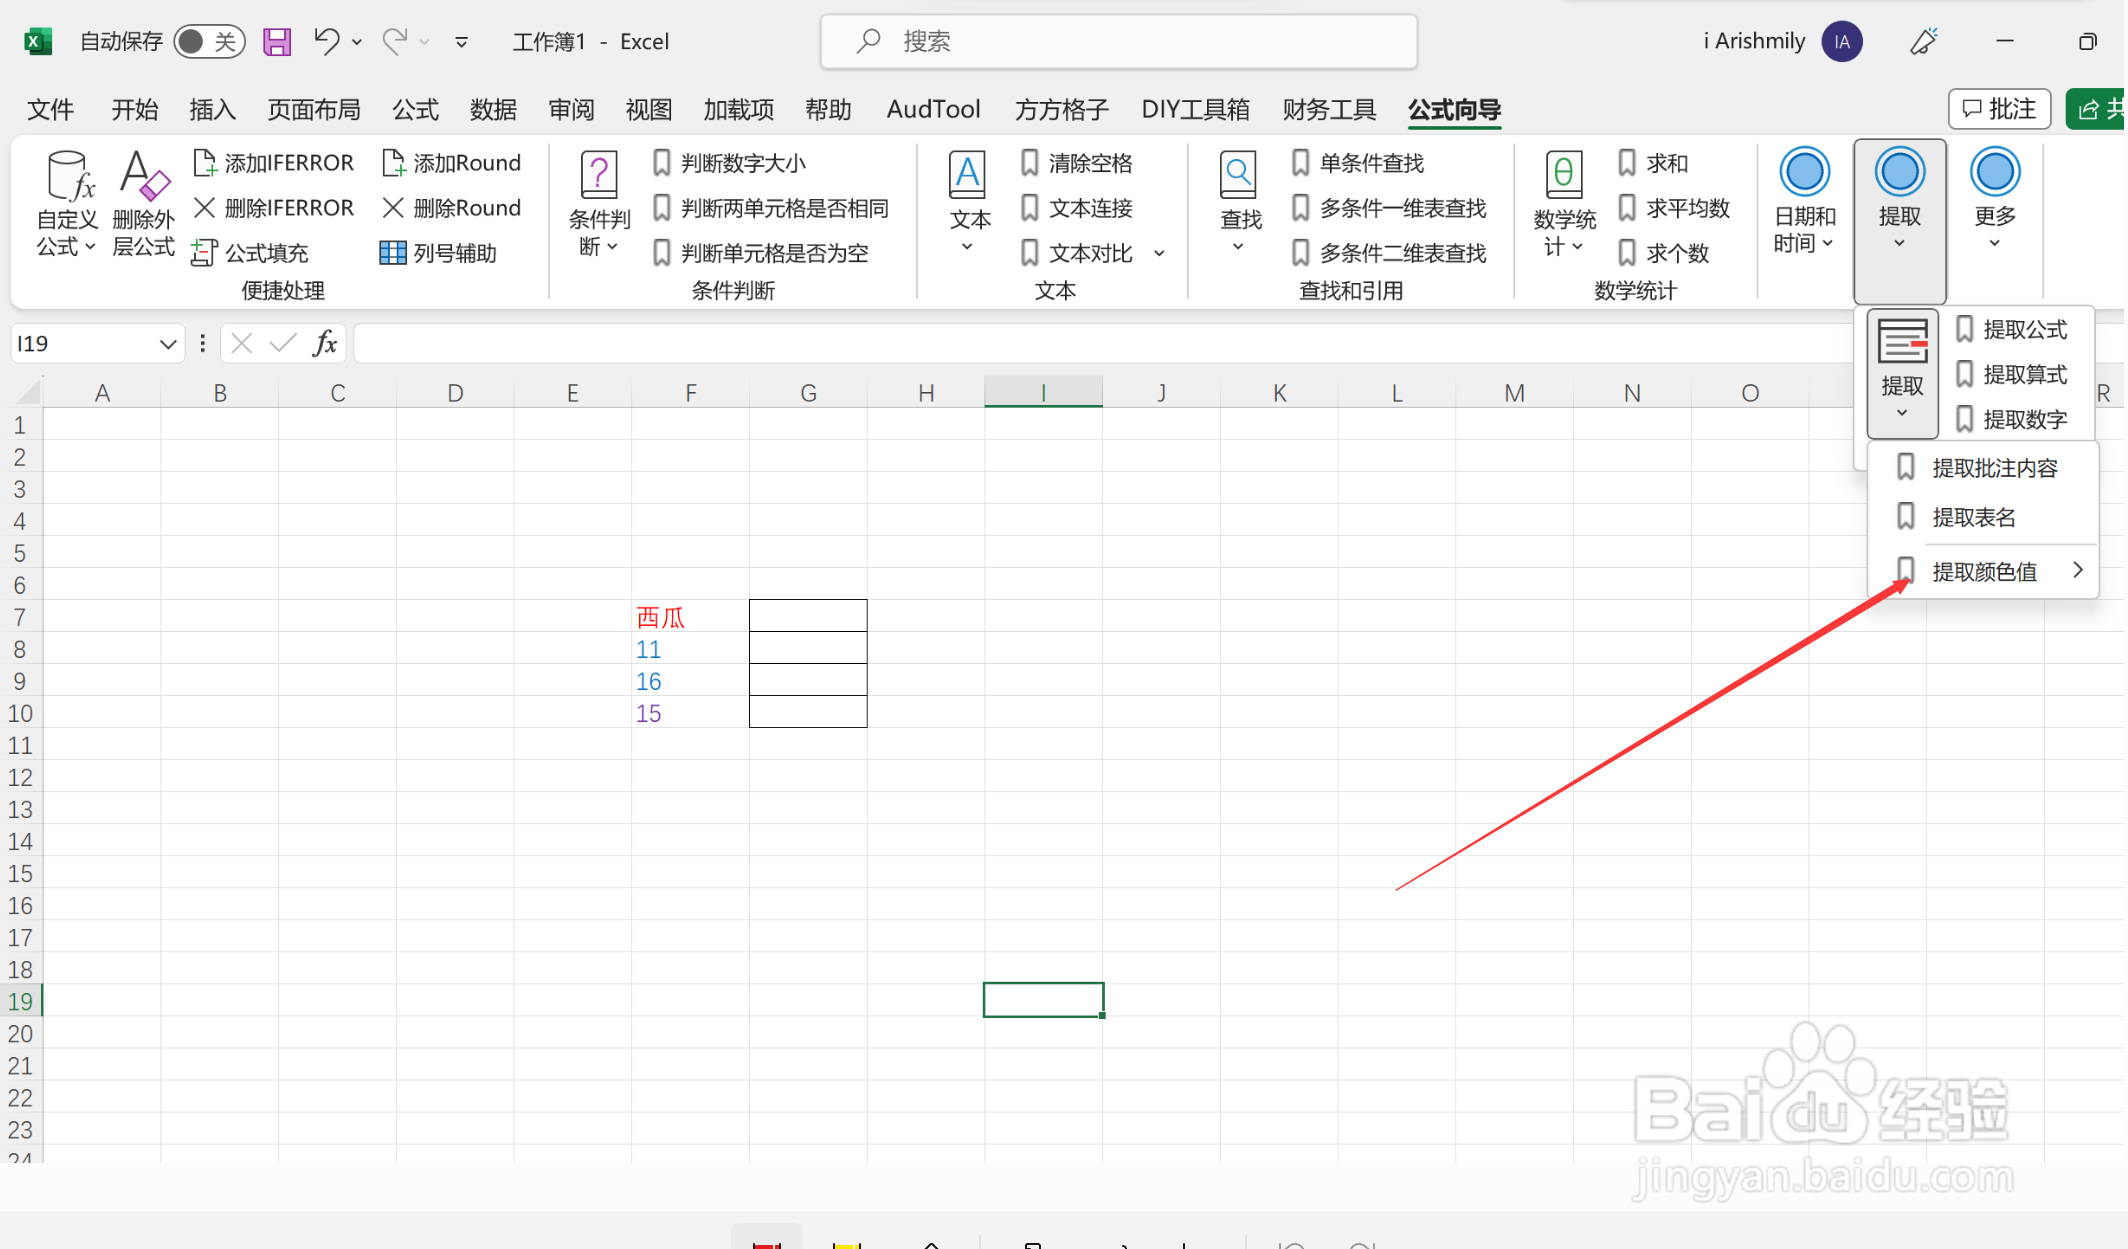Screen dimensions: 2128x1249
Task: Click 多条件一维表查找
Action: click(x=1389, y=208)
